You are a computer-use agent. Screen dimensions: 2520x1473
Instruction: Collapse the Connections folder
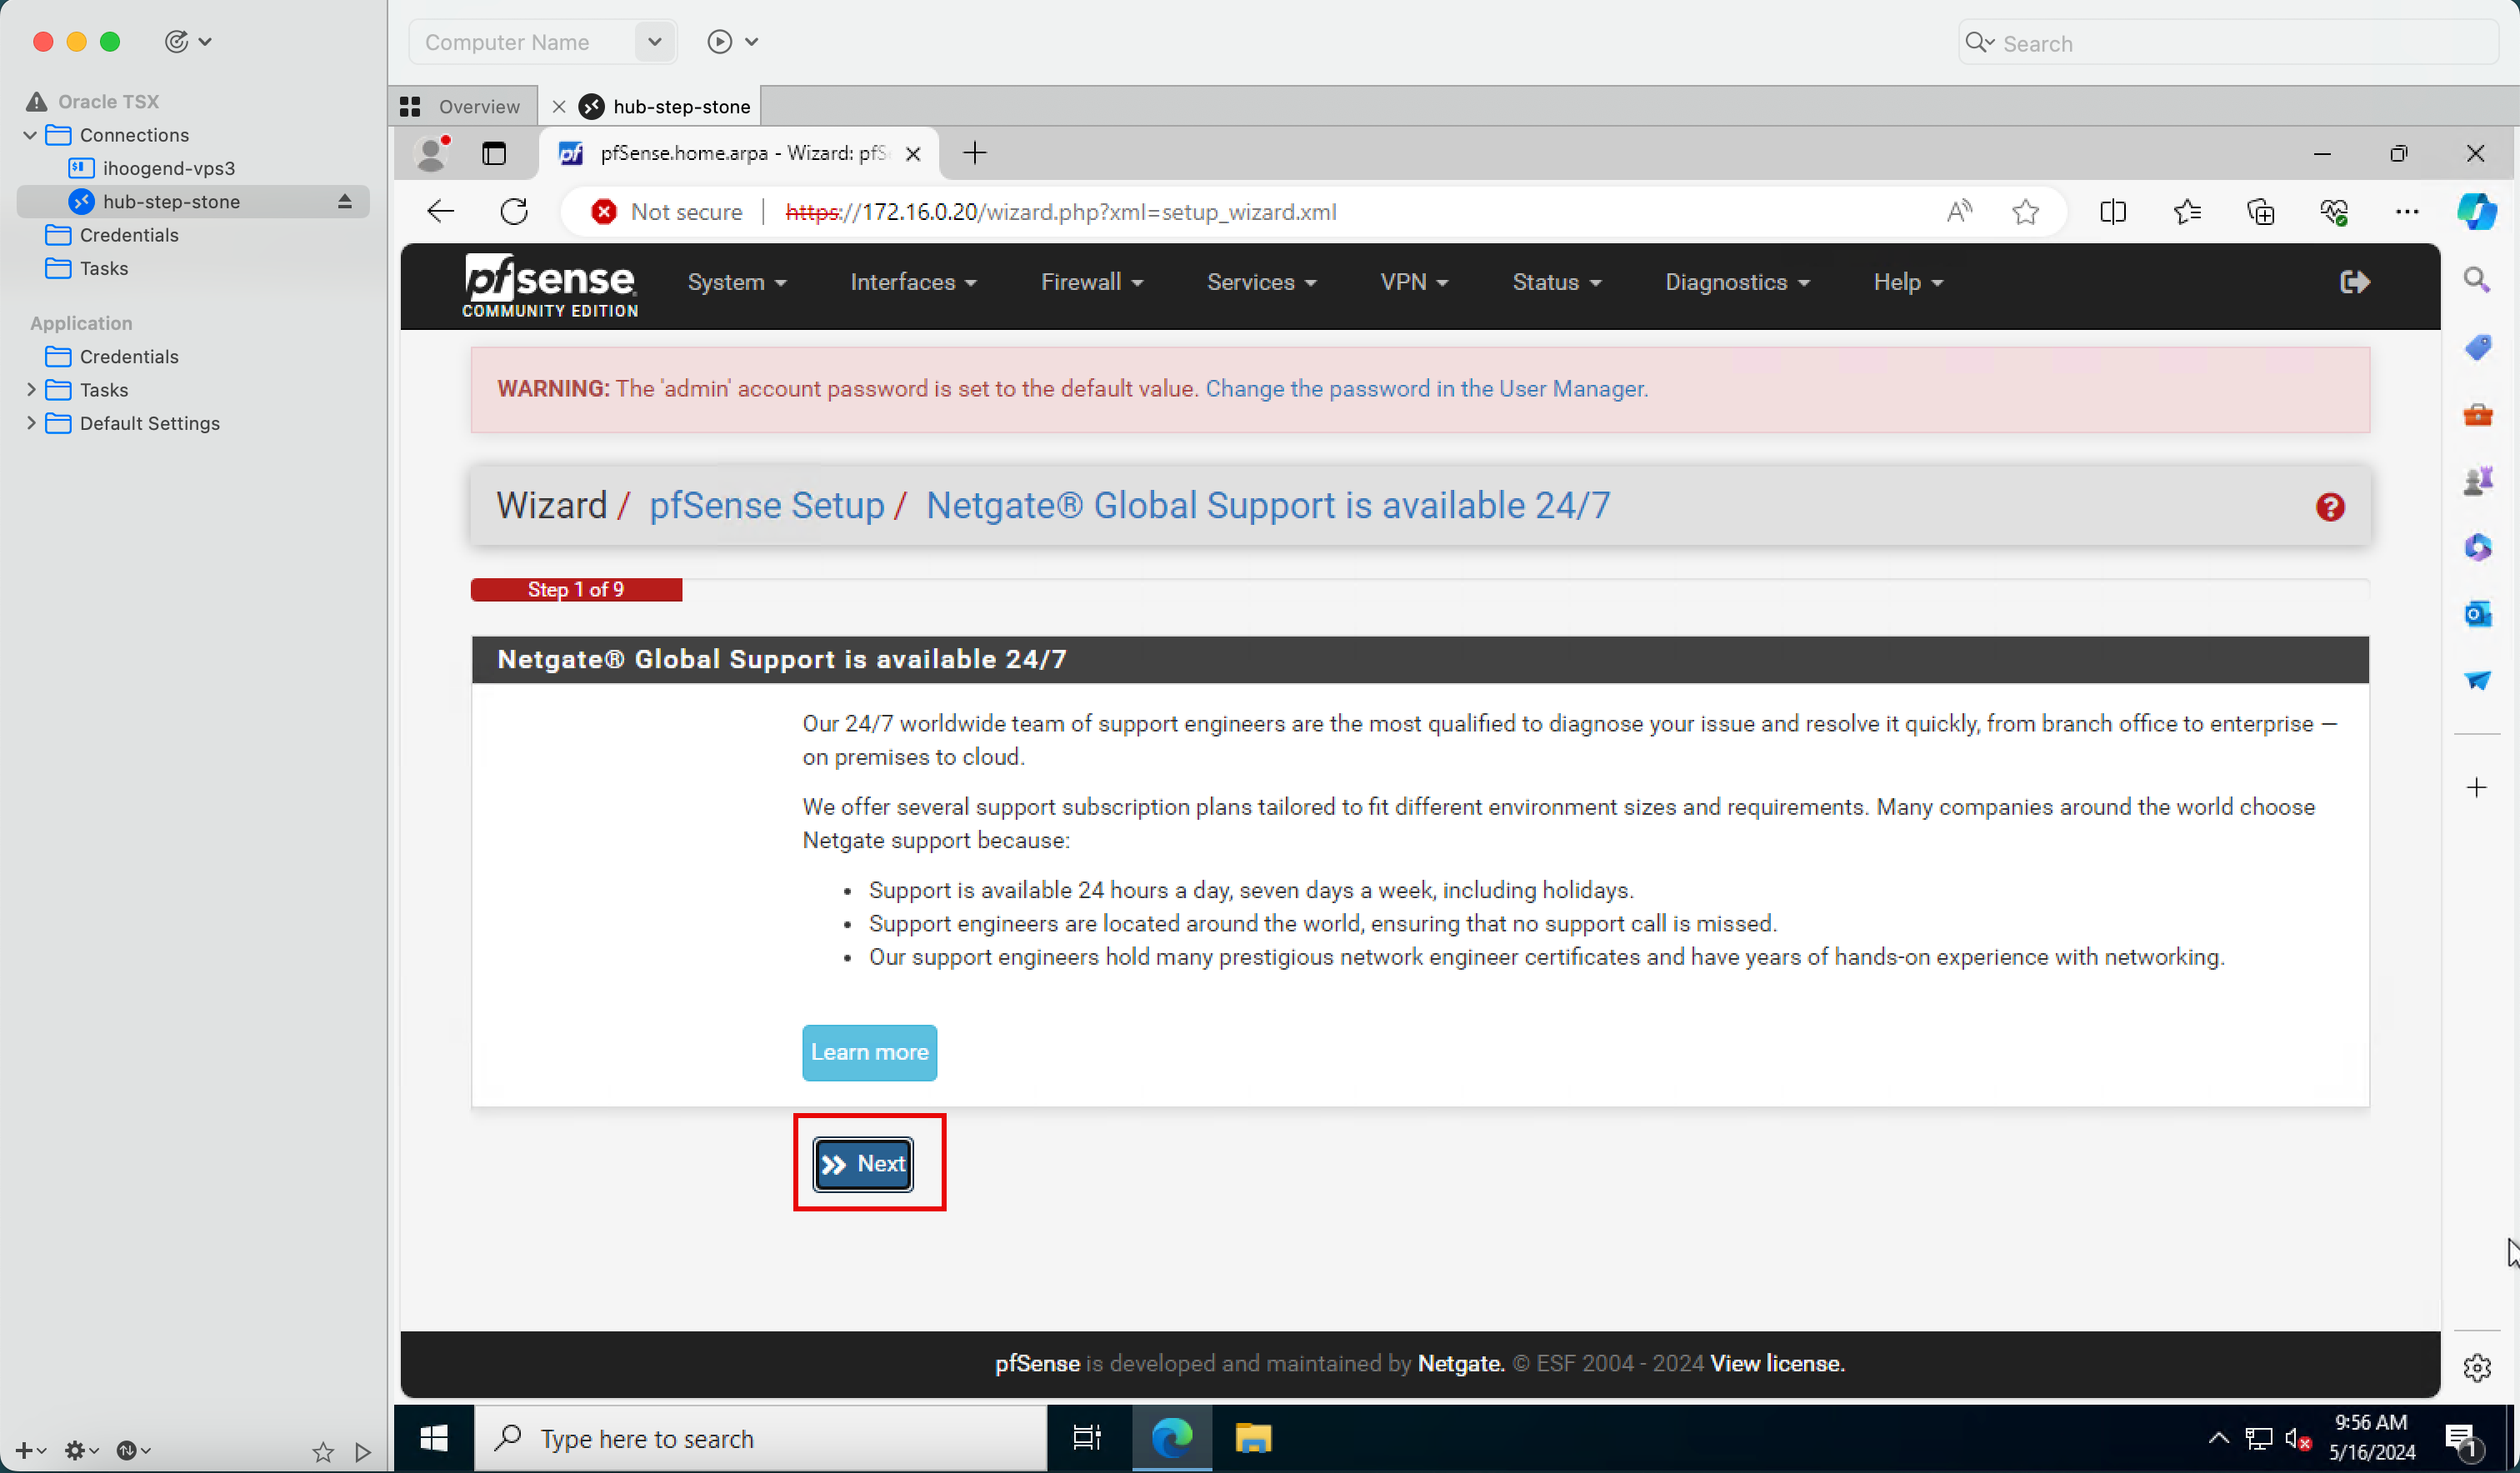click(30, 135)
